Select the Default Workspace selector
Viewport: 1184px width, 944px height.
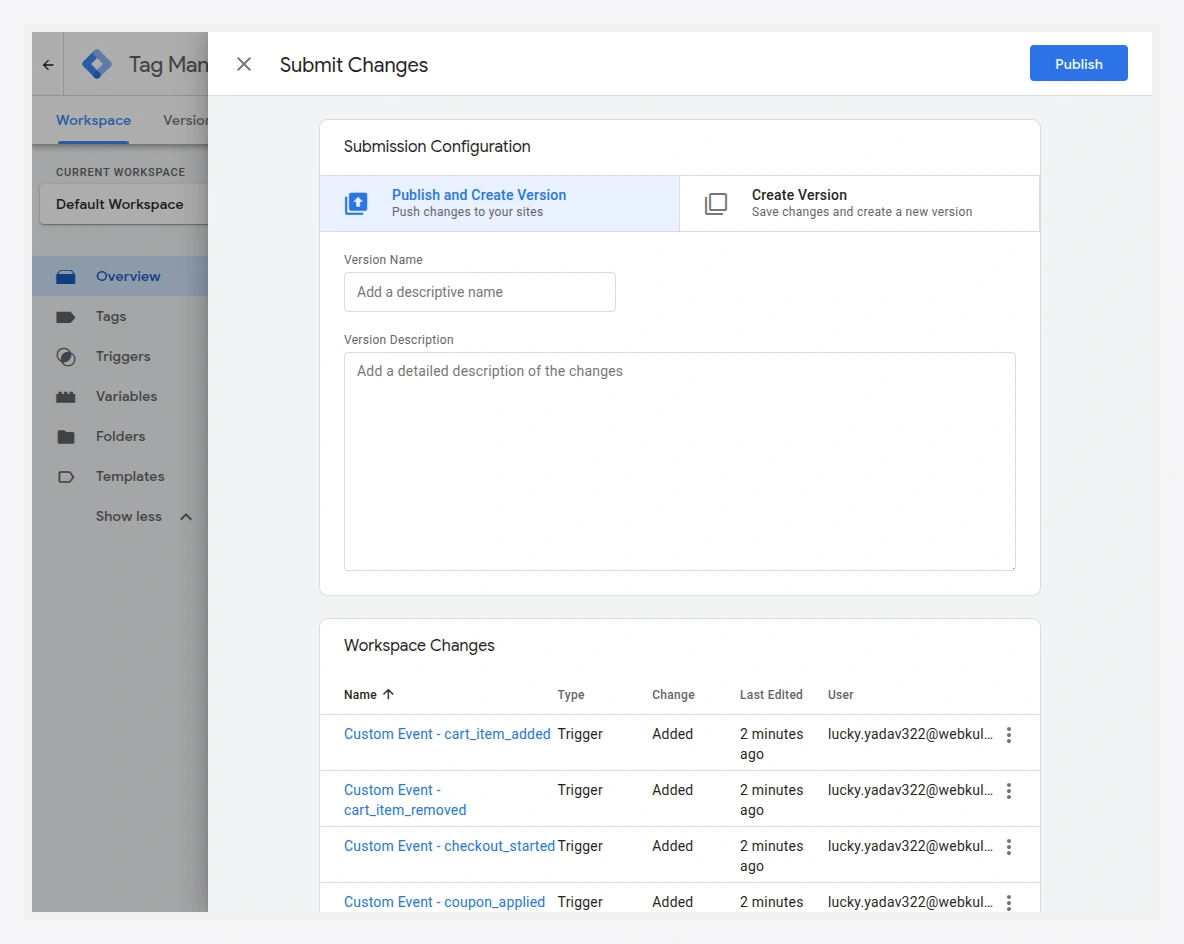(x=124, y=205)
